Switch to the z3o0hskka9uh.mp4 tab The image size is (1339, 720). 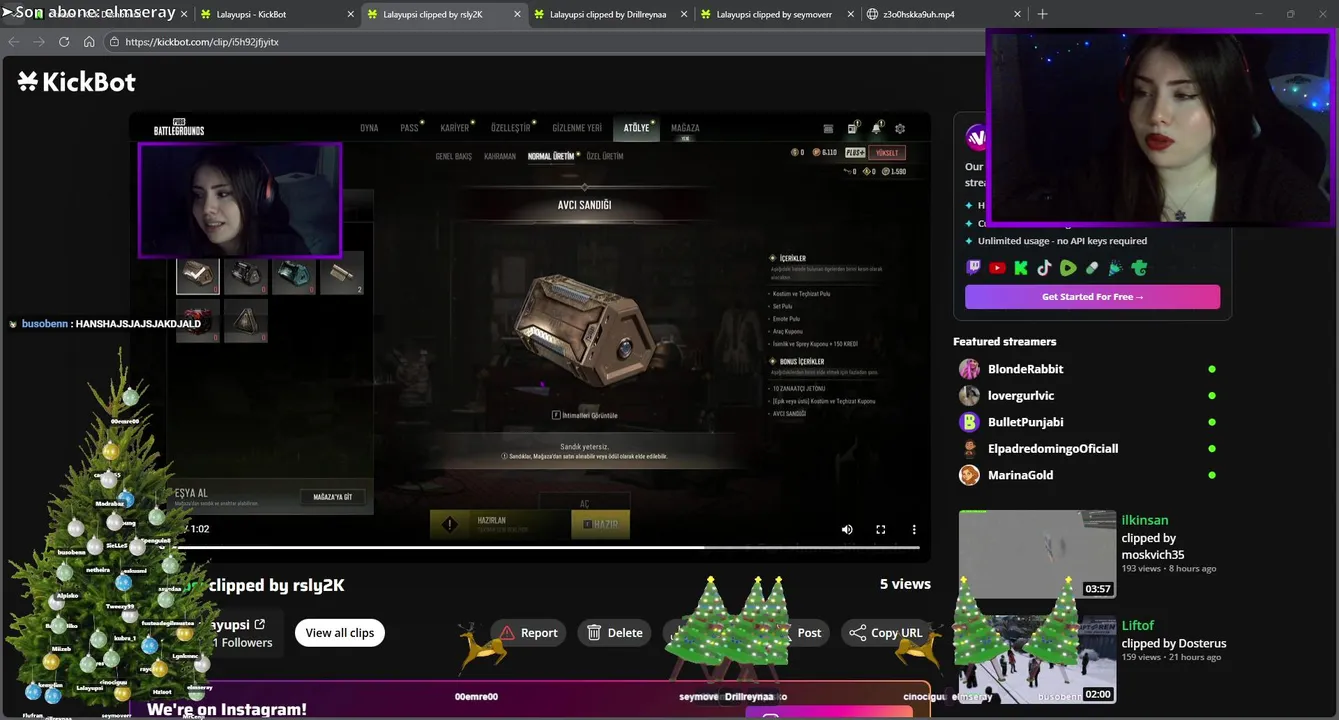(943, 15)
